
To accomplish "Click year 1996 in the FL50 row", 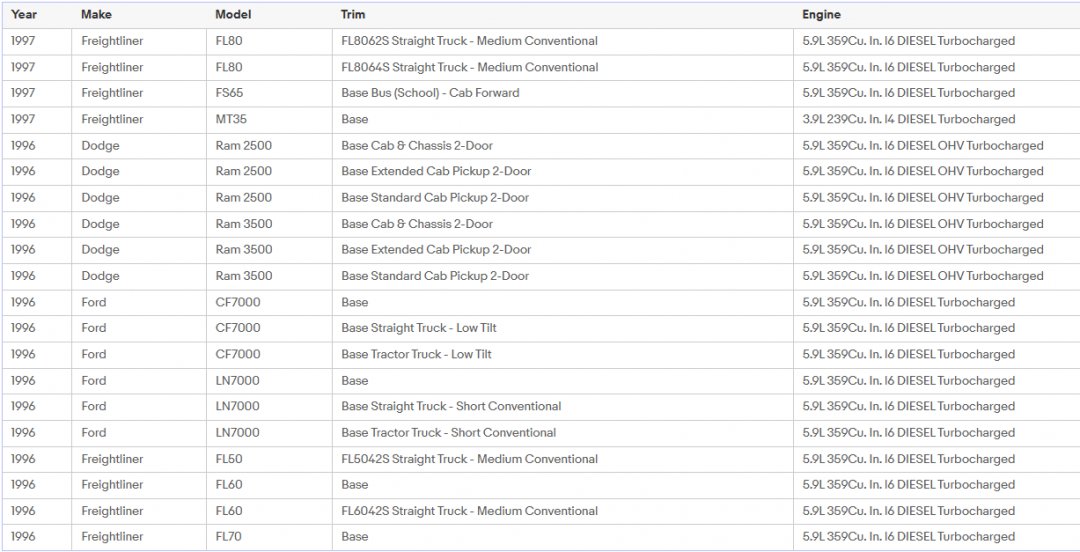I will (x=23, y=459).
